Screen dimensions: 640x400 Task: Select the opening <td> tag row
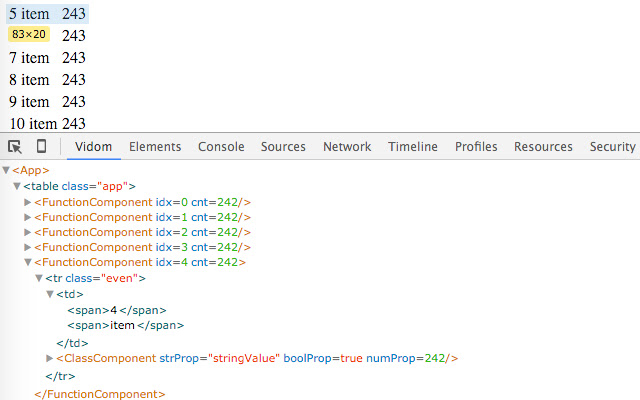[x=70, y=294]
